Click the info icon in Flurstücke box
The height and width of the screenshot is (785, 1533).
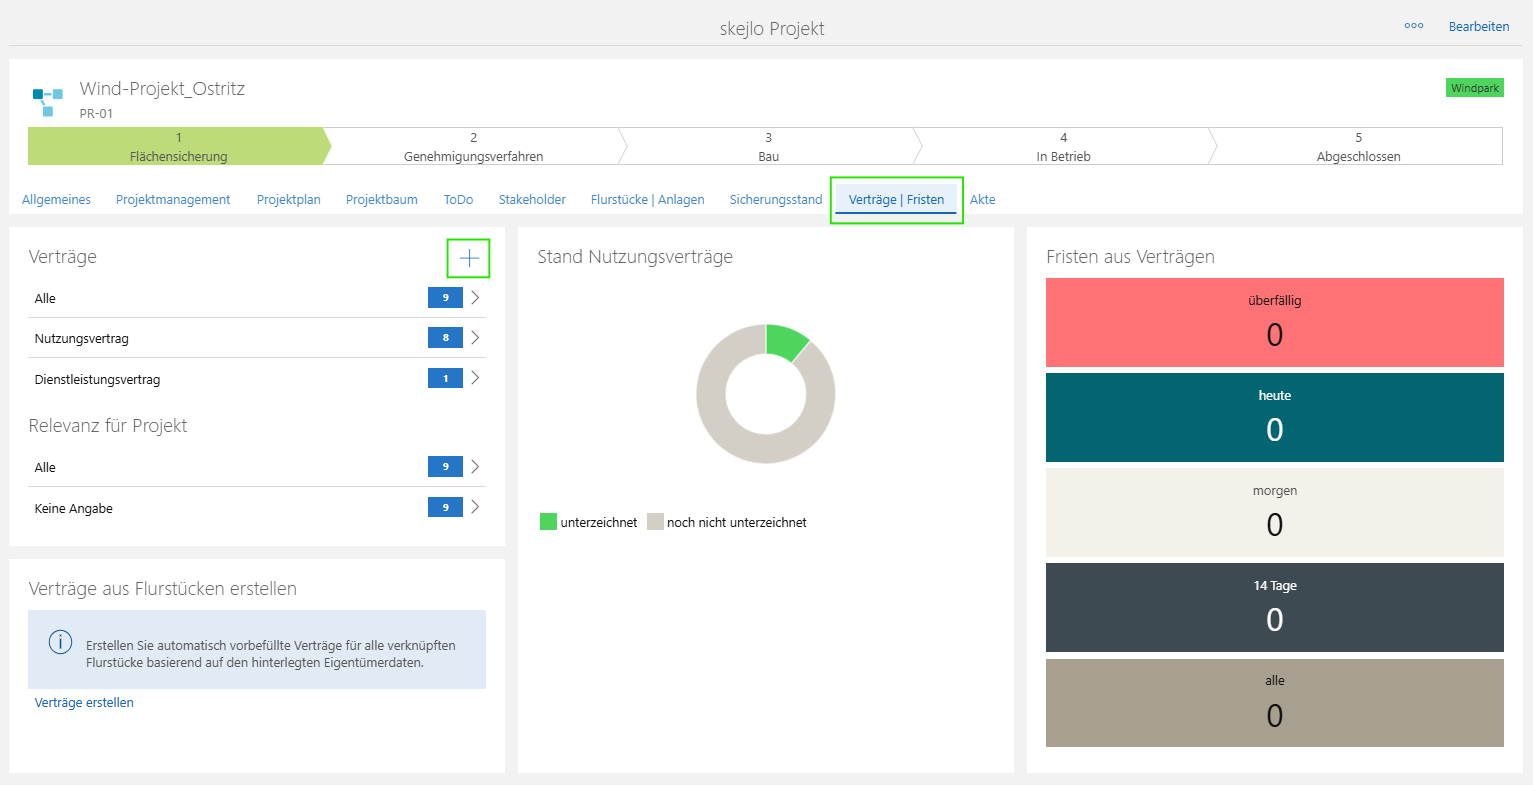coord(60,642)
